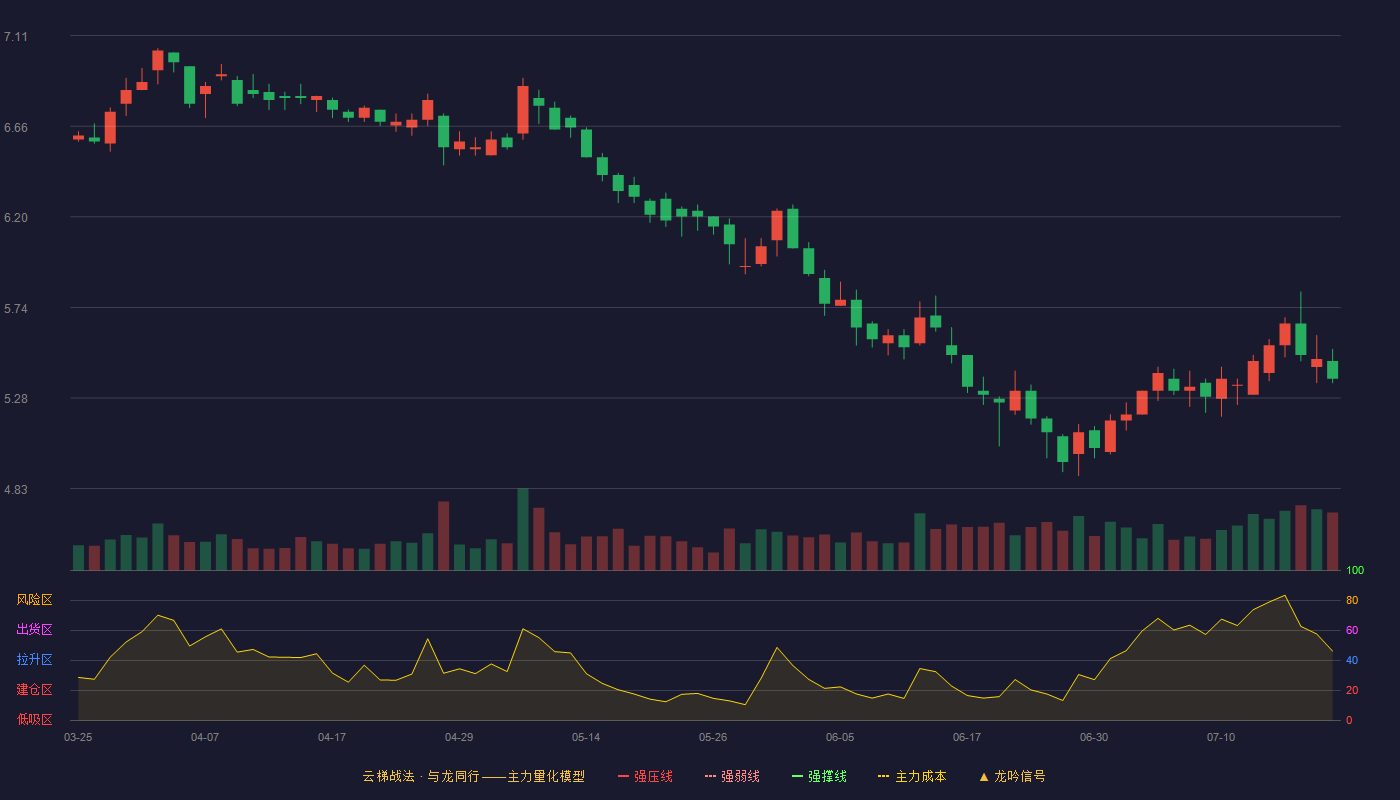Click the 04-17 date label
The image size is (1400, 800).
(x=332, y=737)
